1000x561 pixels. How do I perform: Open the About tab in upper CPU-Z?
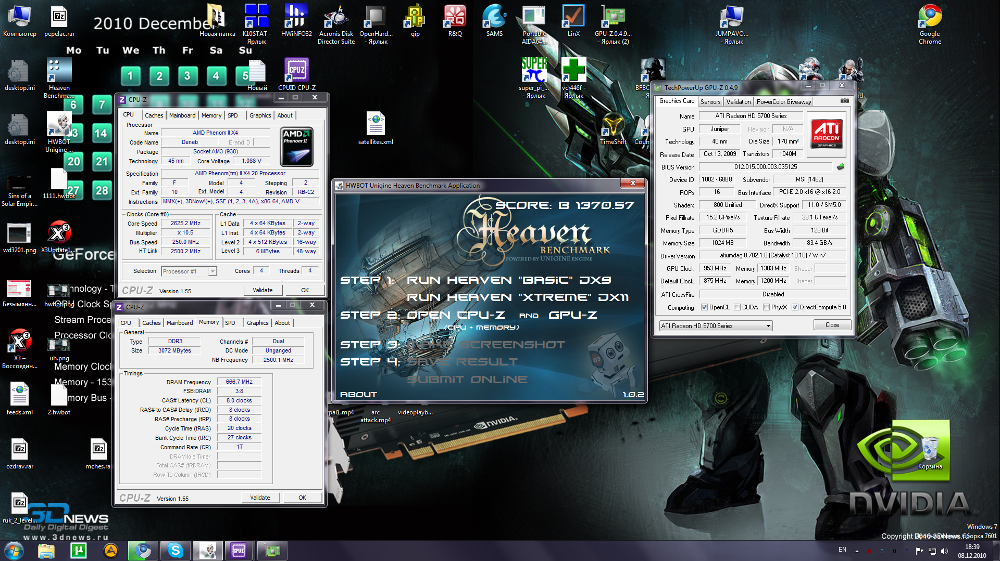(285, 115)
